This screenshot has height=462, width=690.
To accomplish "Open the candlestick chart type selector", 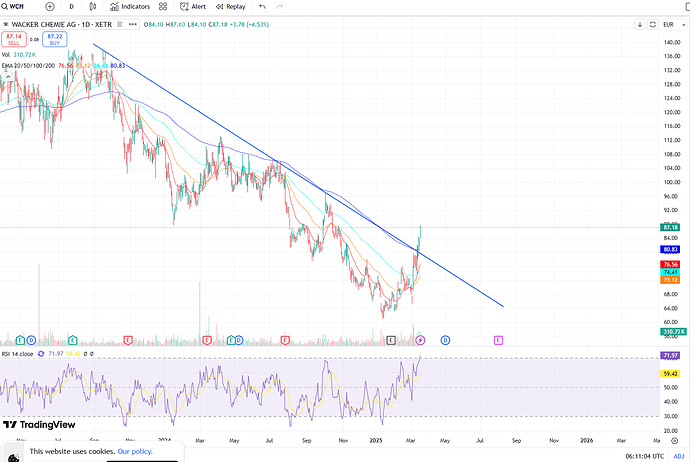I will 93,7.
